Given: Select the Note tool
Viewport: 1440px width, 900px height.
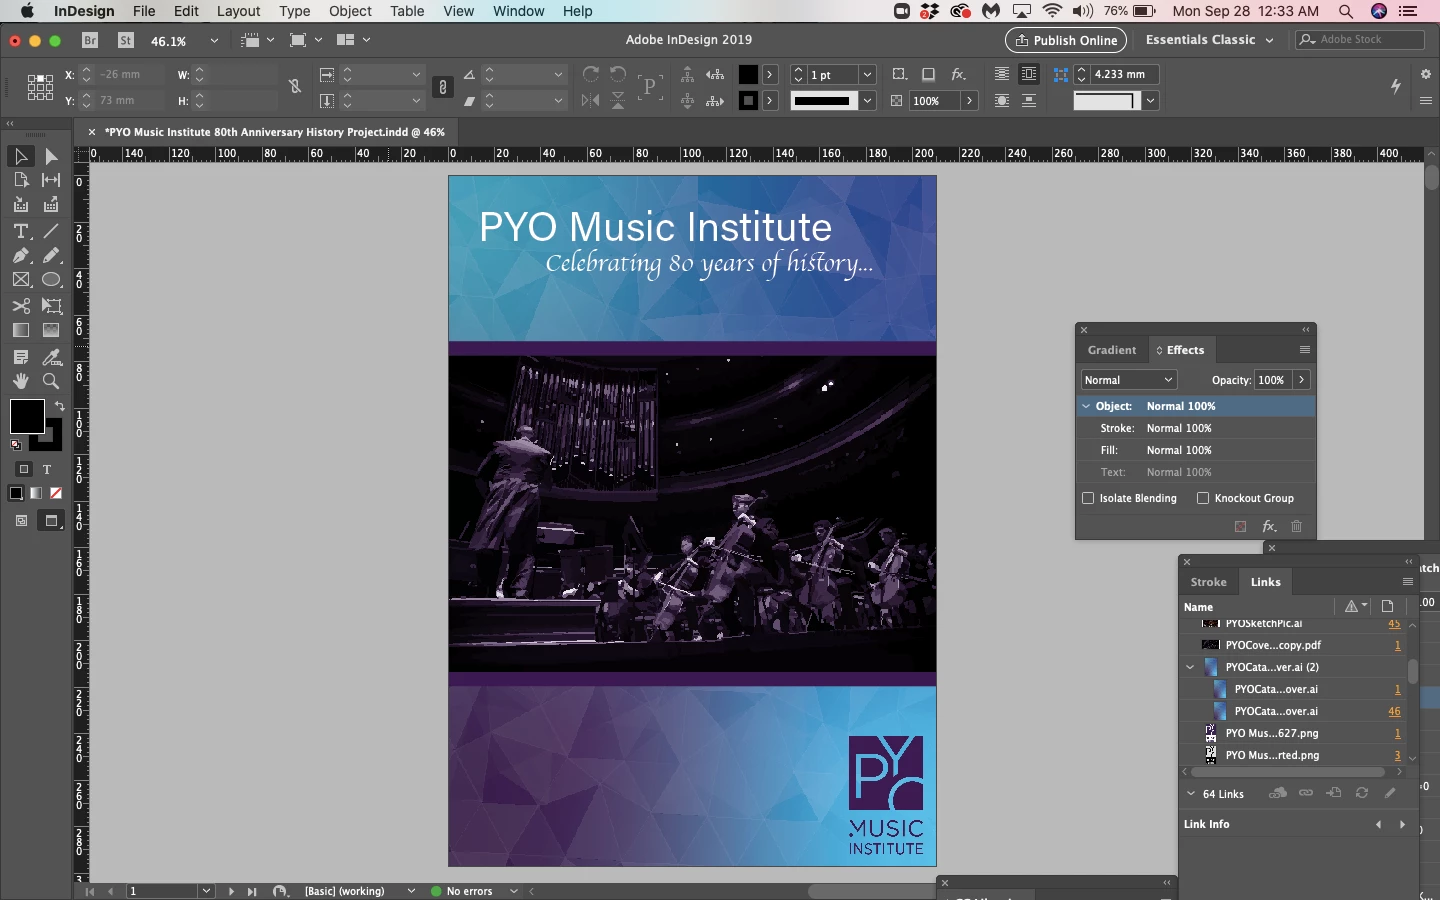Looking at the screenshot, I should tap(20, 357).
